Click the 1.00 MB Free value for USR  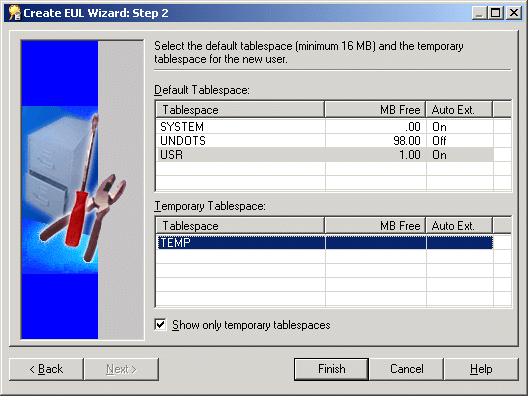click(x=410, y=155)
